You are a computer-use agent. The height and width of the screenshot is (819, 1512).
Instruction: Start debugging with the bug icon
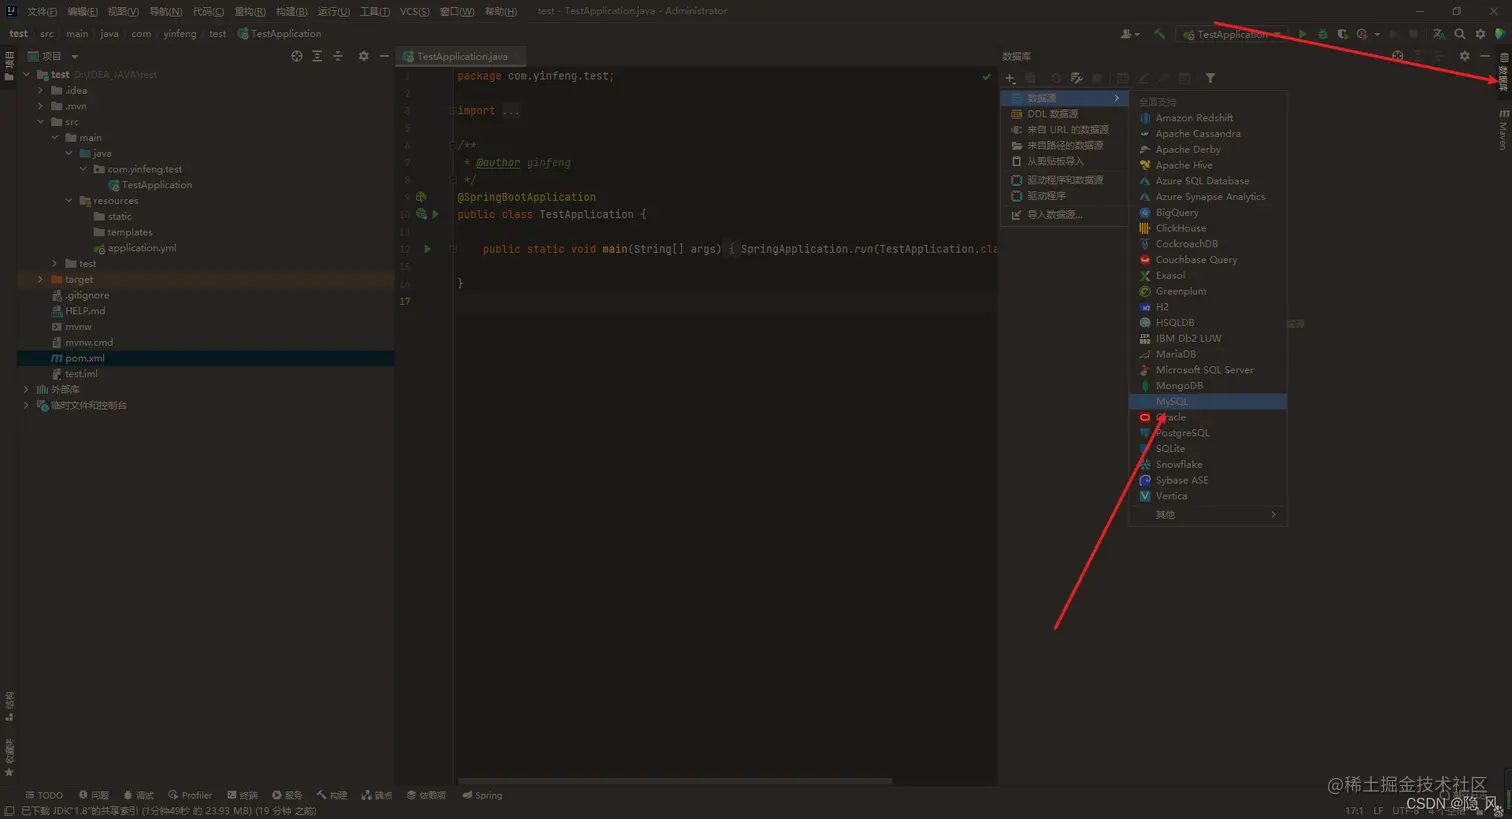pyautogui.click(x=1323, y=34)
